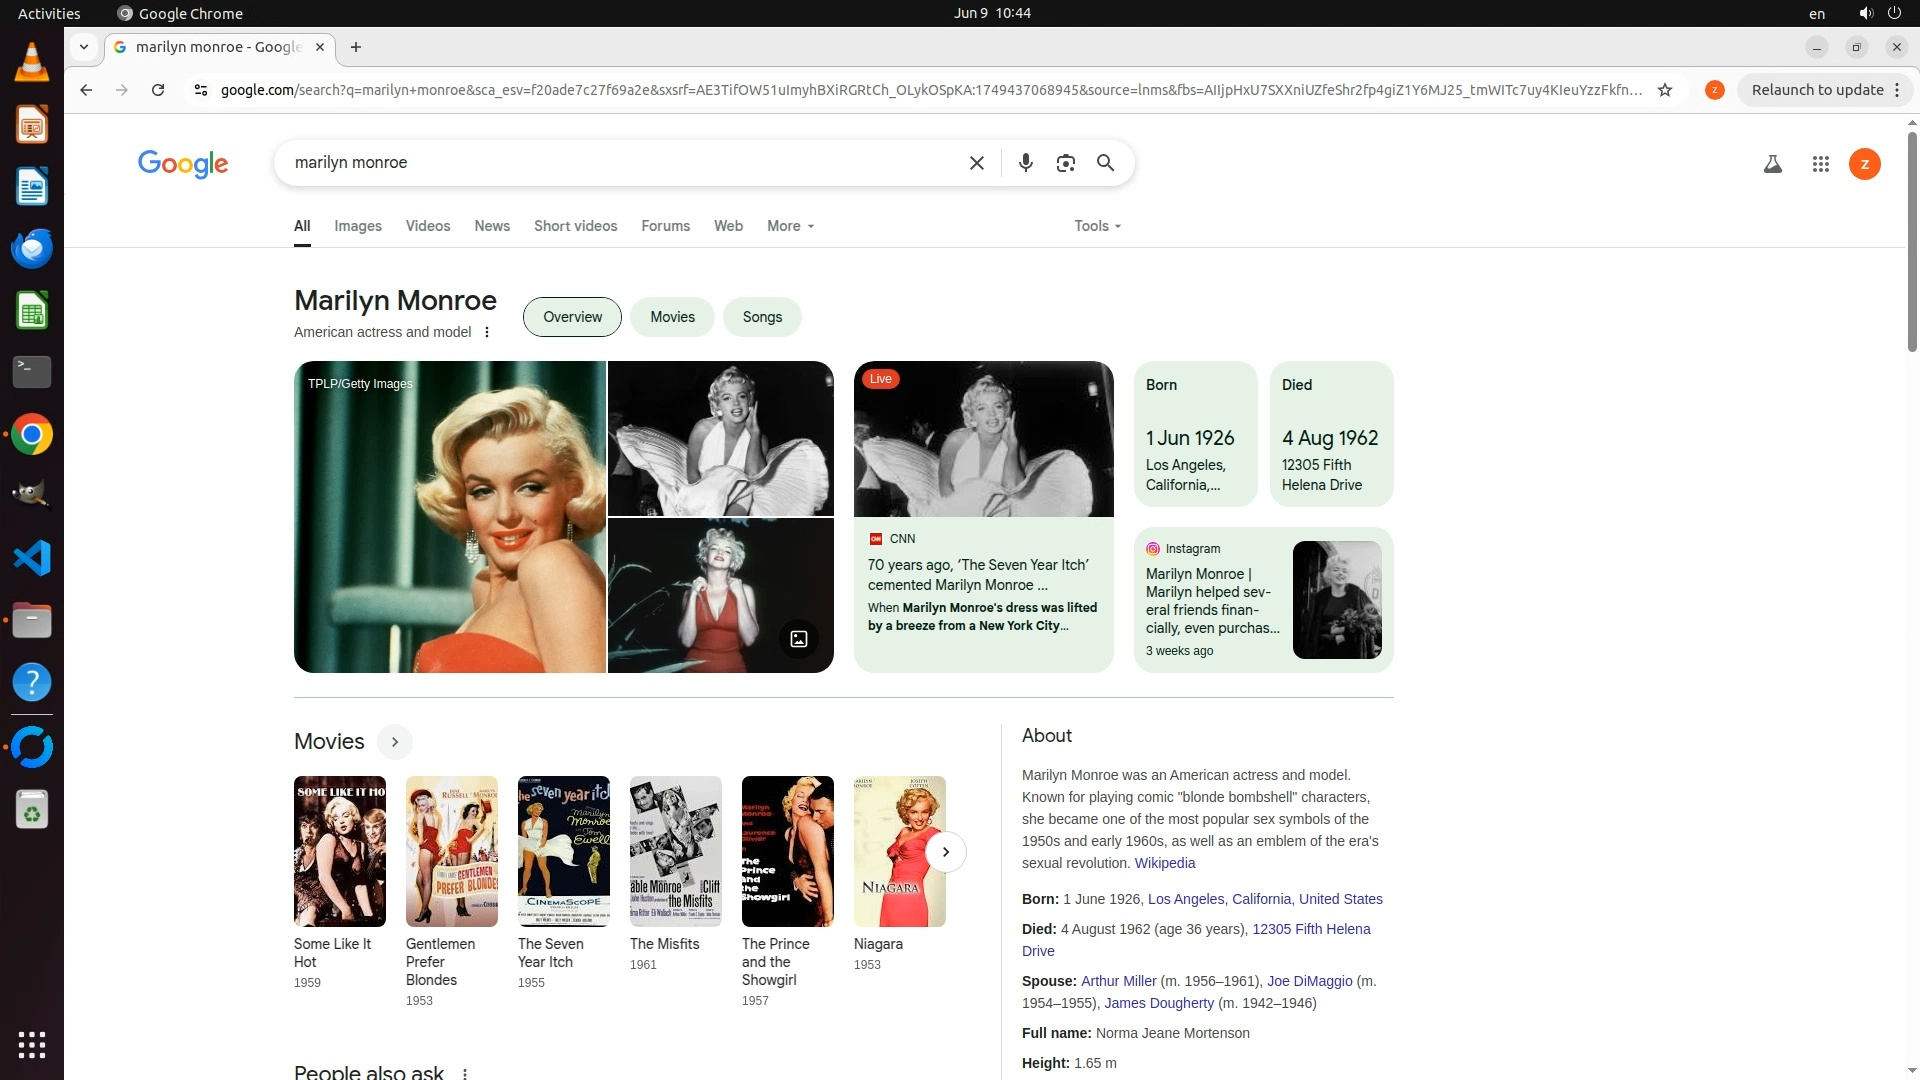The image size is (1920, 1080).
Task: Clear the search box with X icon
Action: click(977, 163)
